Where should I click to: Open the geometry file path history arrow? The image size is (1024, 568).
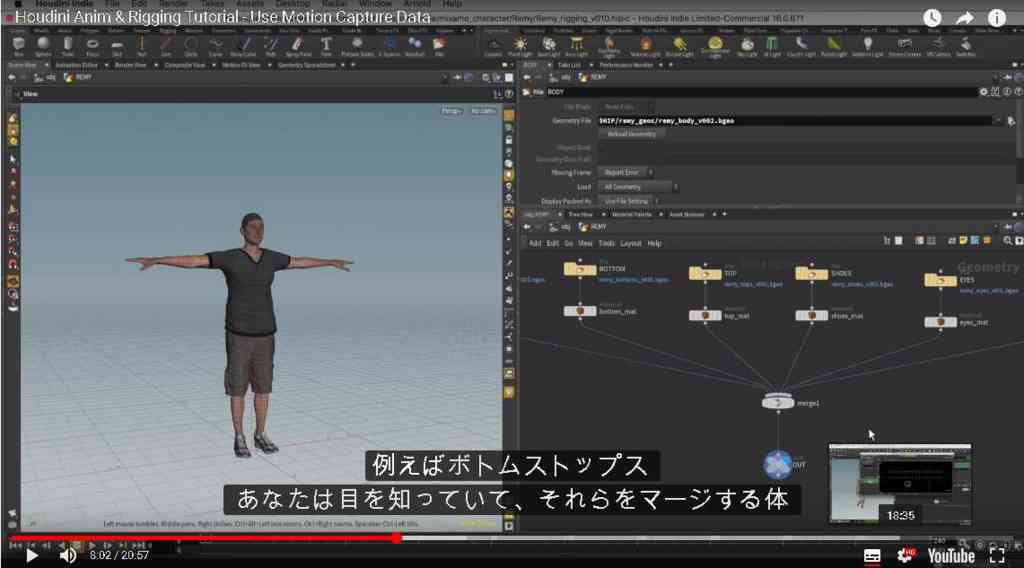coord(997,121)
